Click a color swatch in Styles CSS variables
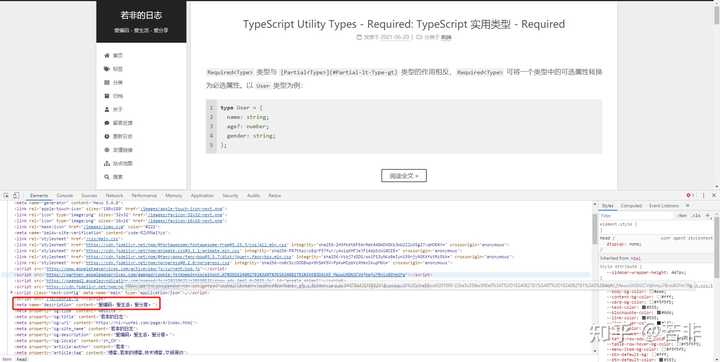This screenshot has width=720, height=362. (x=652, y=292)
